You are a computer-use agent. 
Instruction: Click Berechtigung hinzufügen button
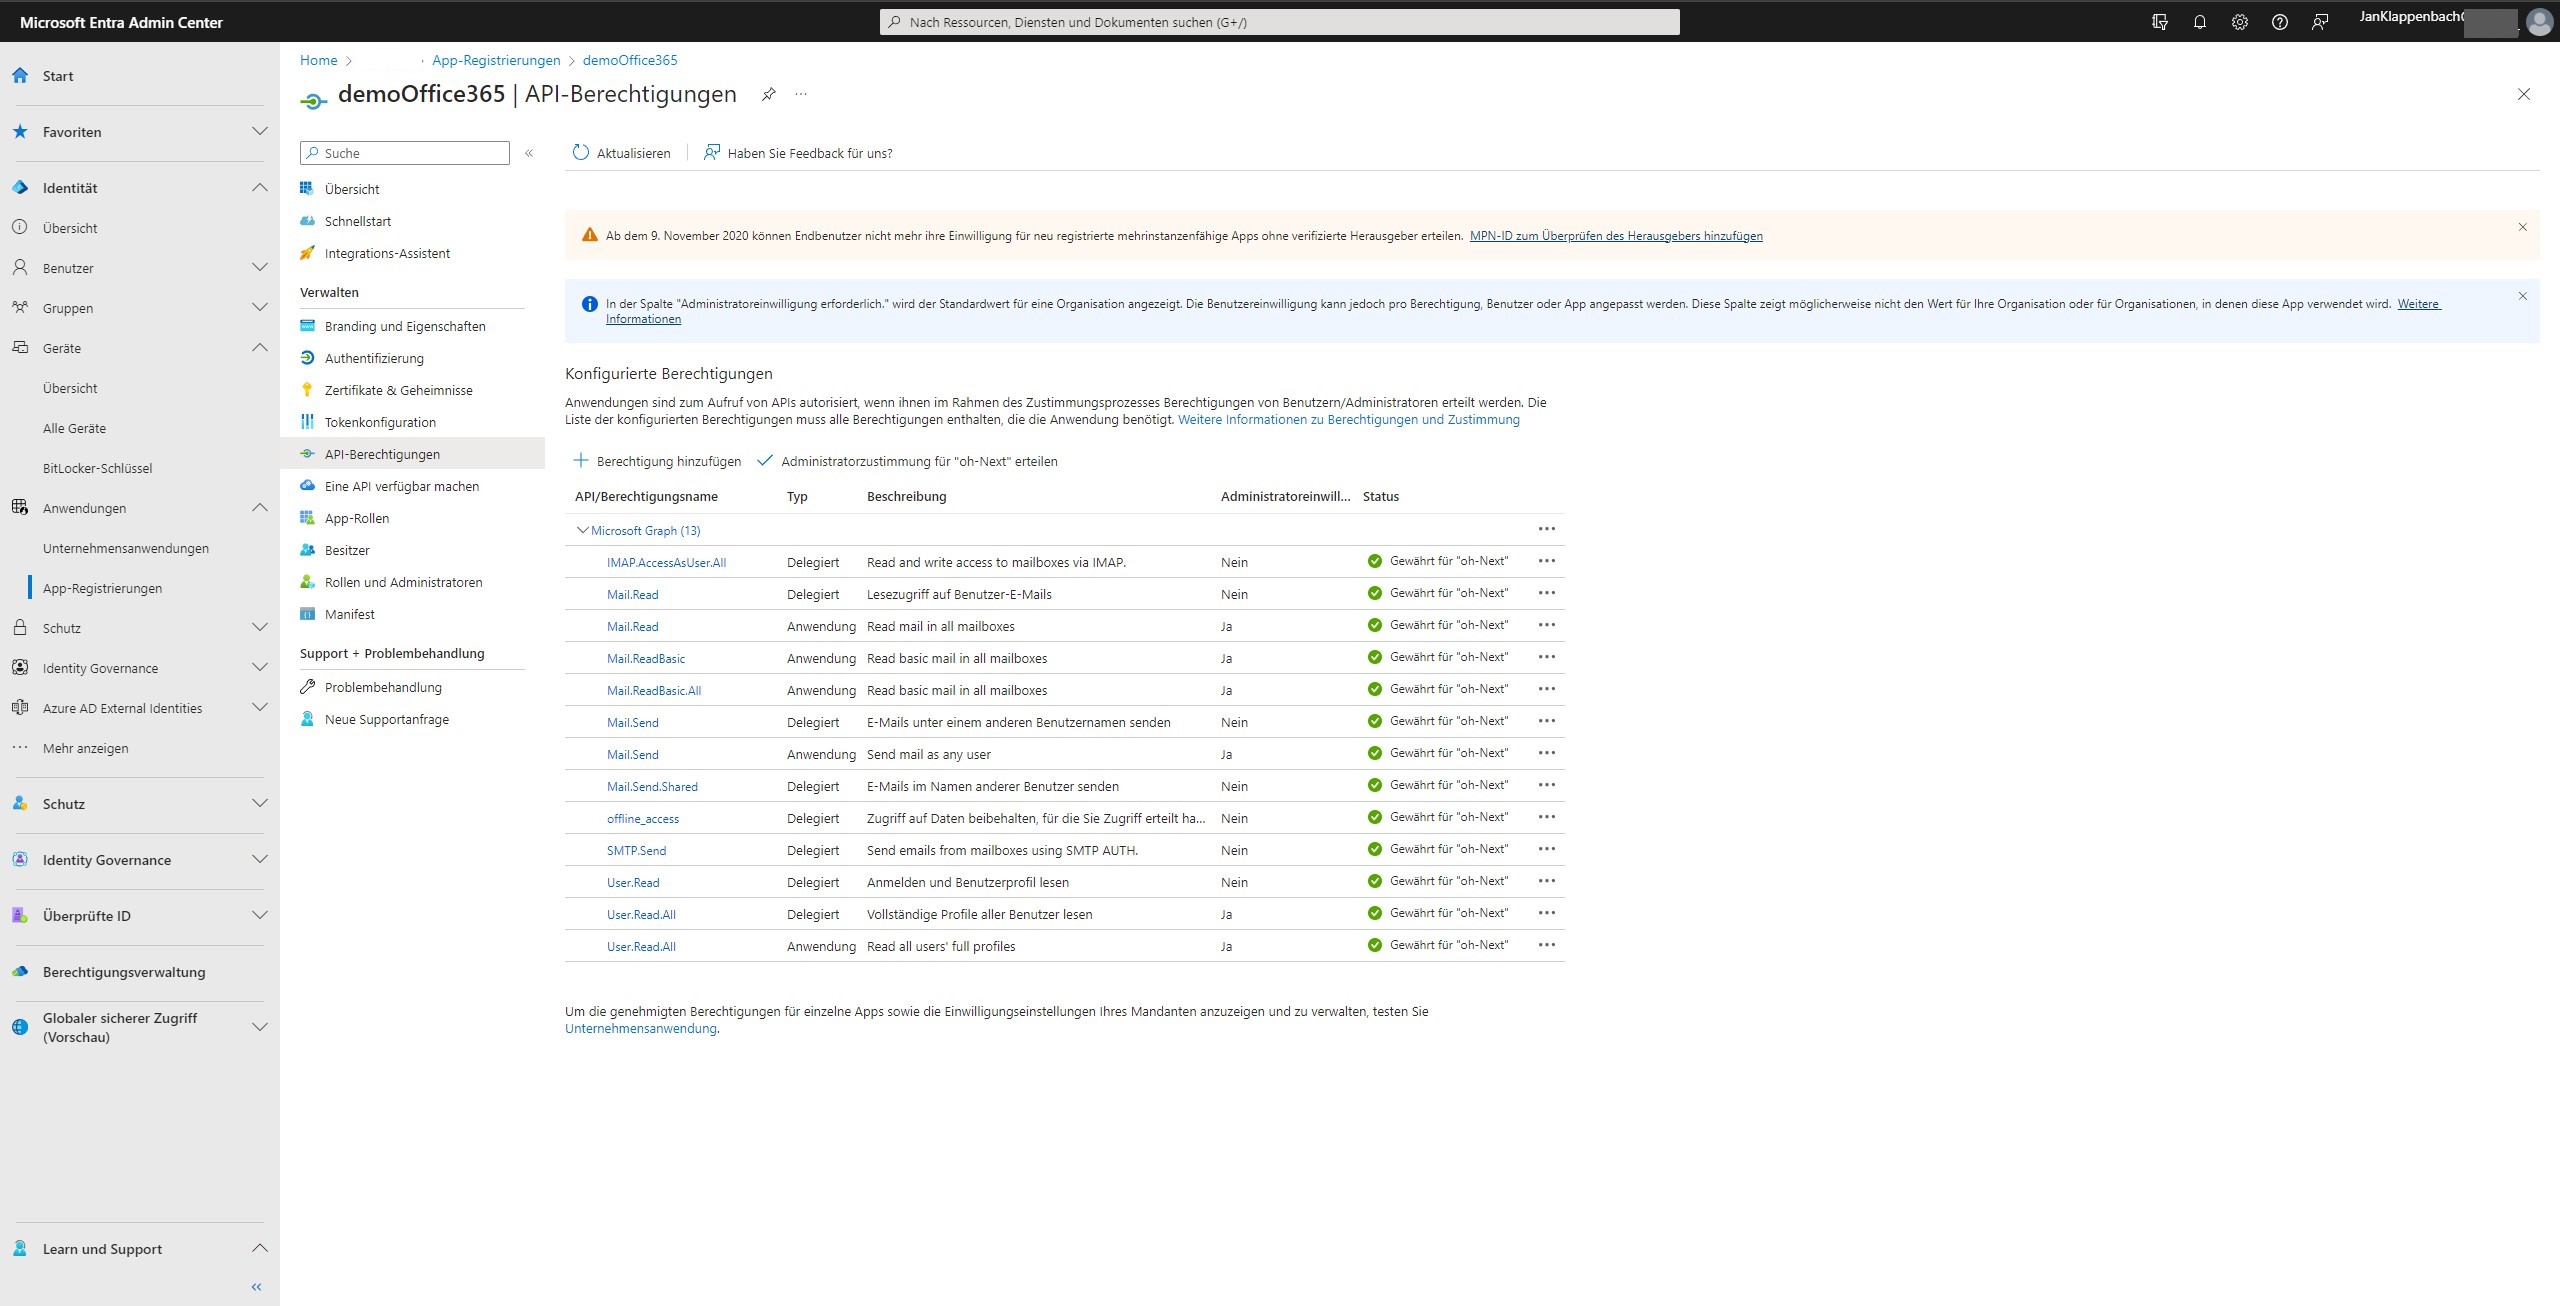(657, 461)
